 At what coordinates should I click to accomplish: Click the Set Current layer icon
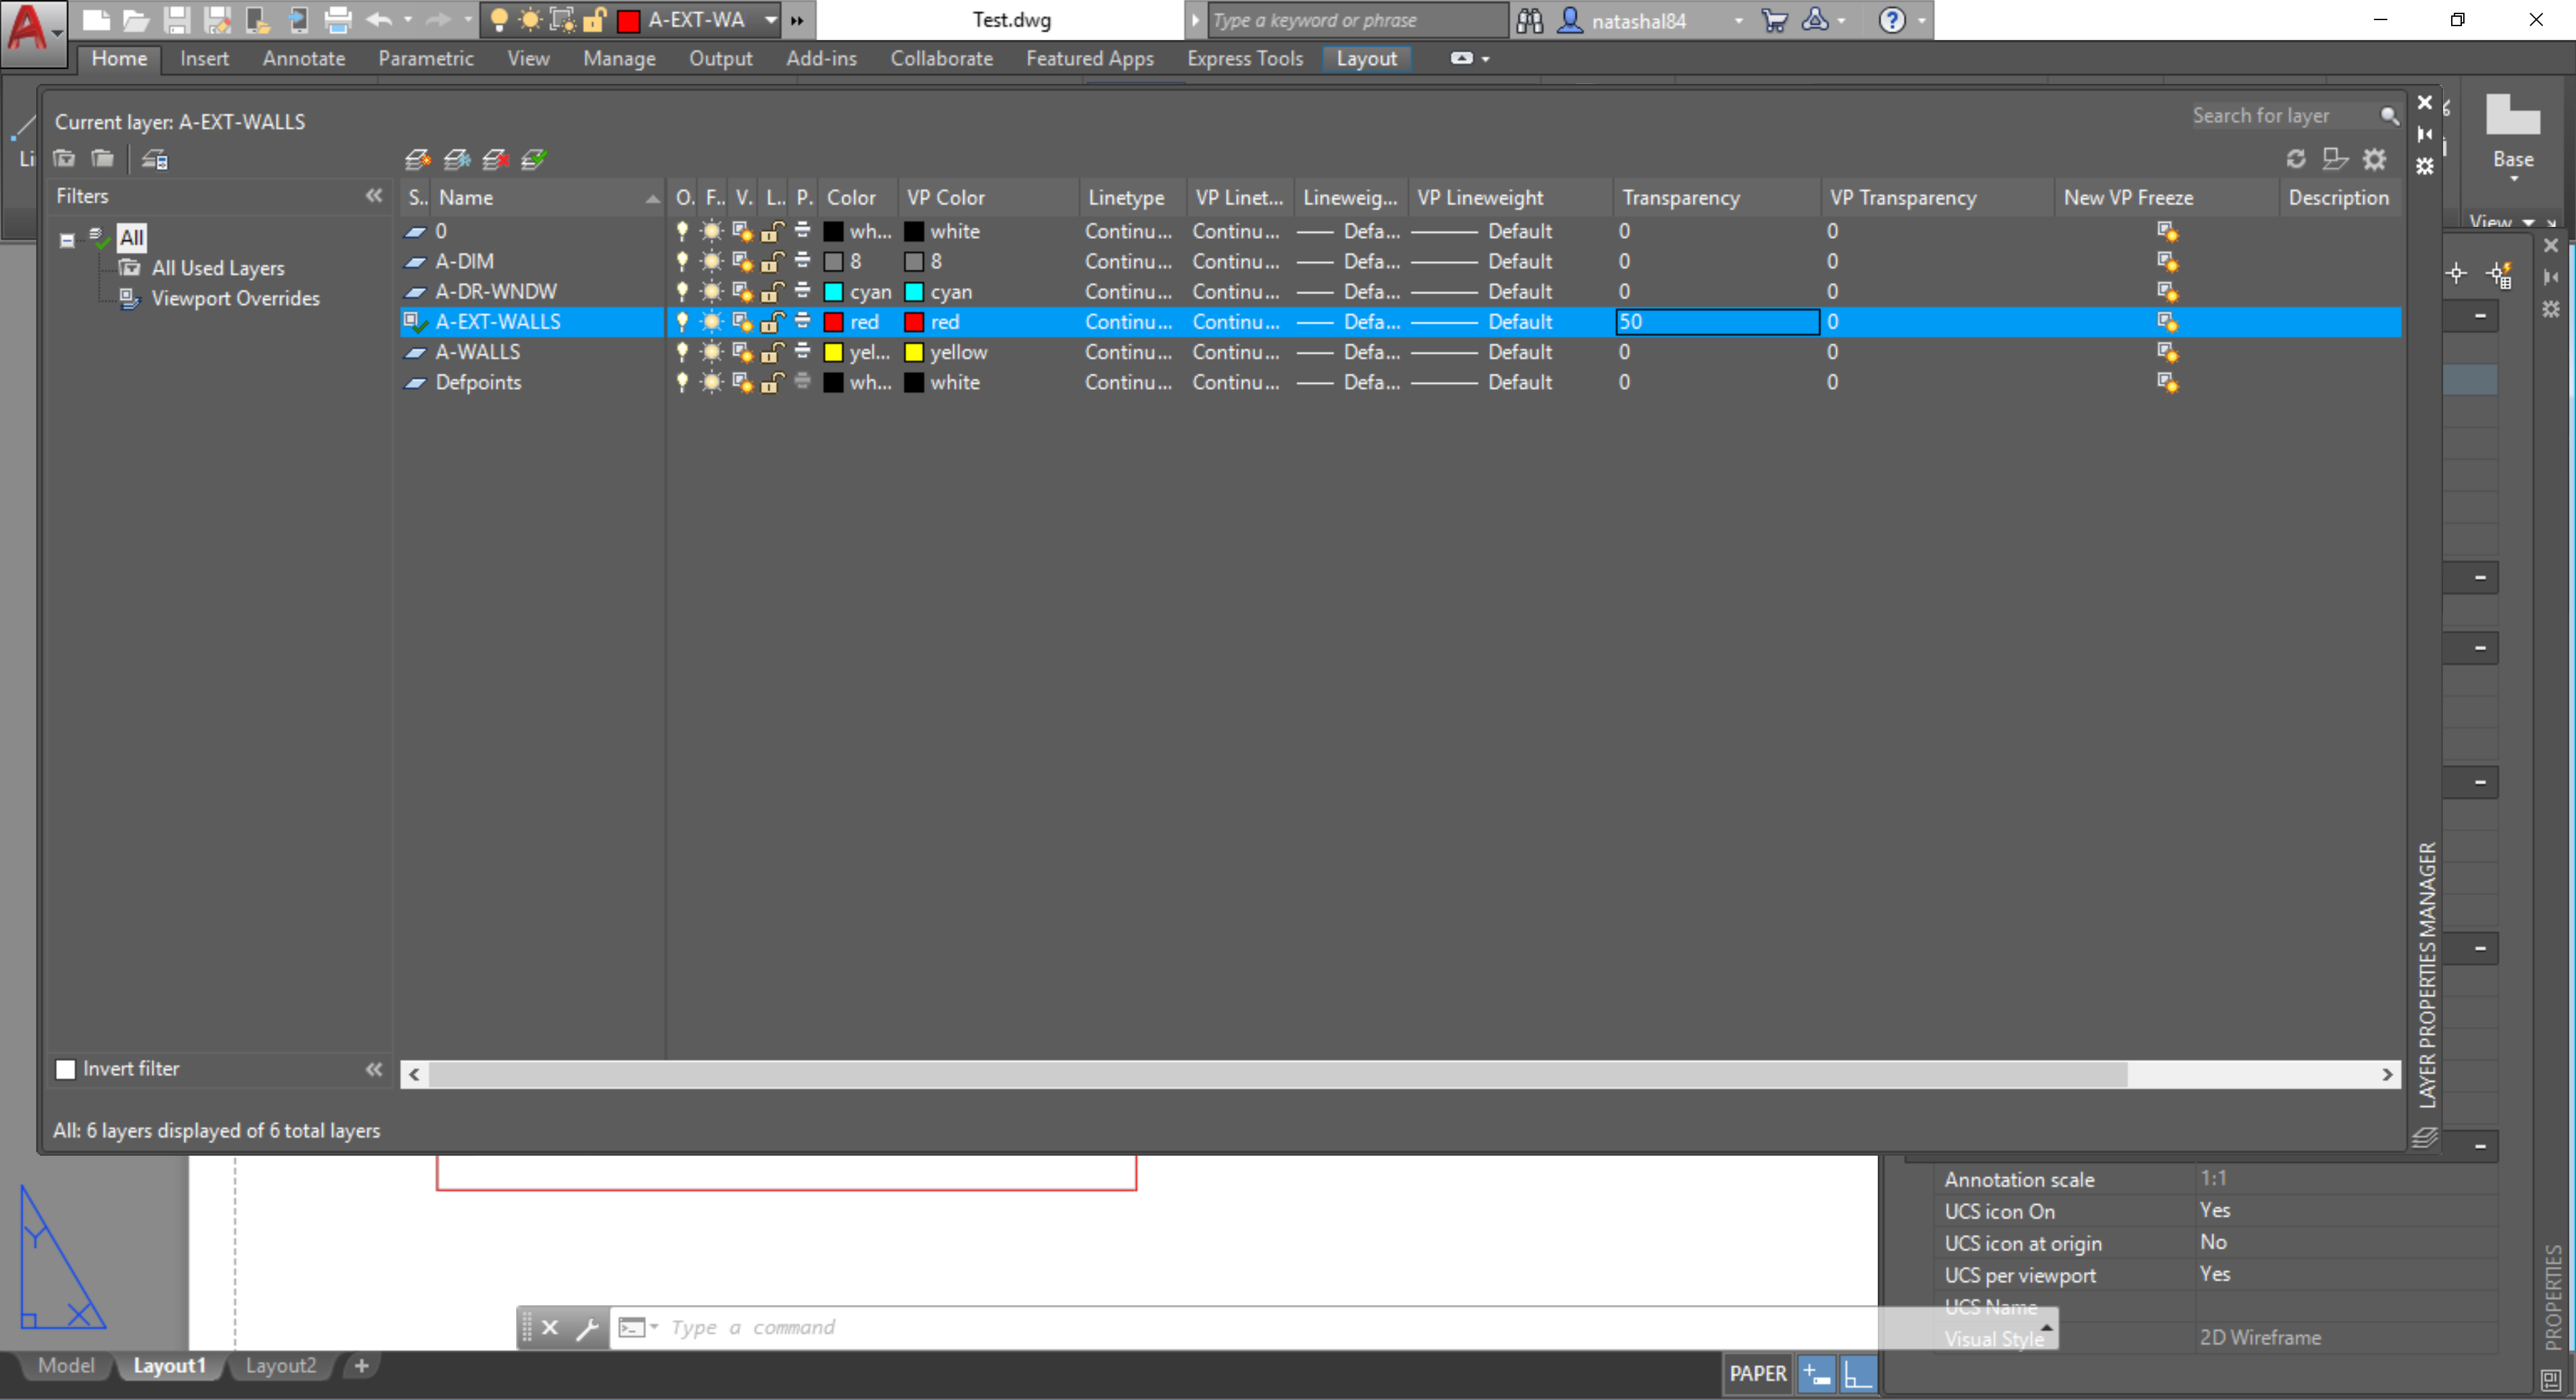[533, 159]
